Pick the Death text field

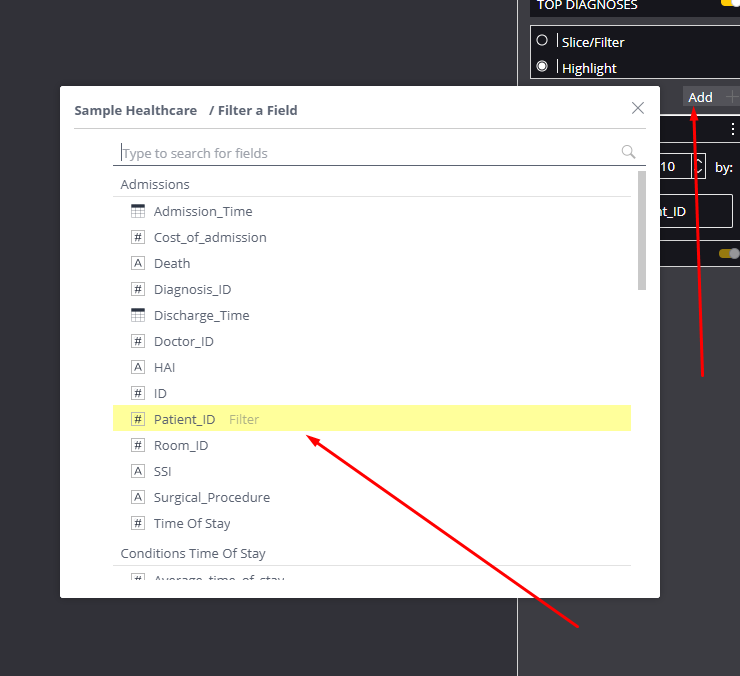pyautogui.click(x=171, y=263)
